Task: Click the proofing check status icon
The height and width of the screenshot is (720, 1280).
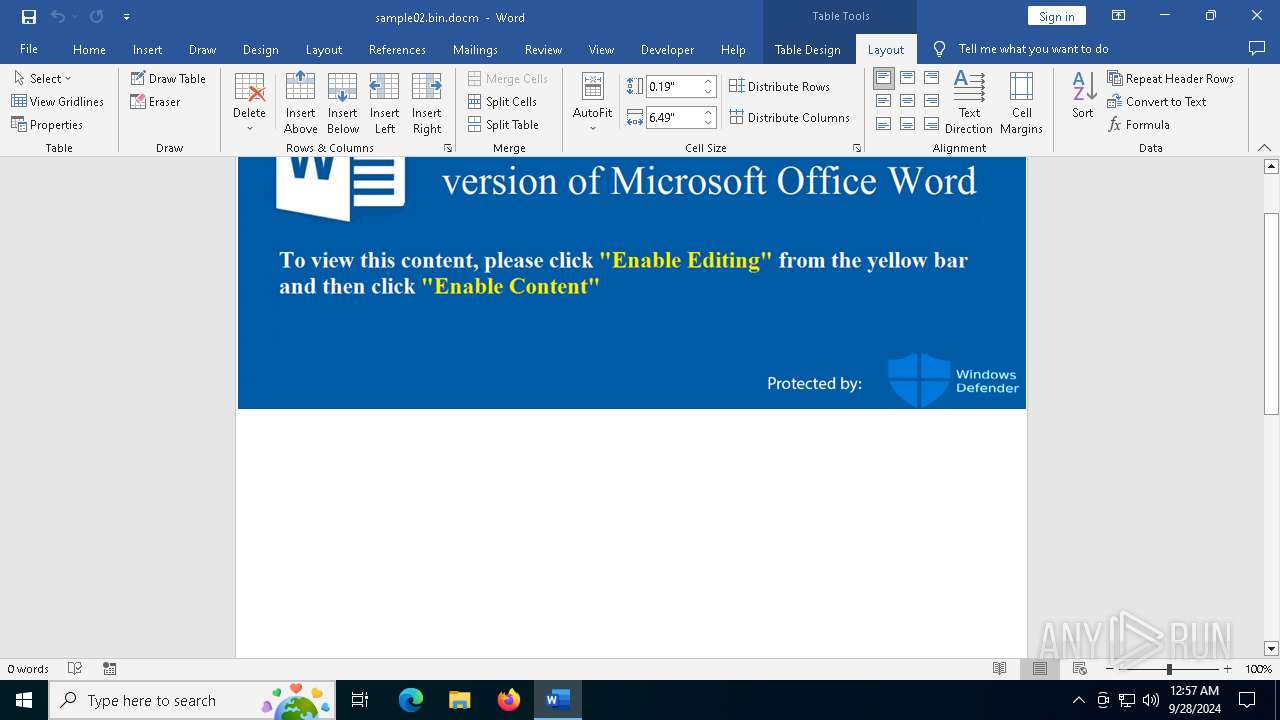Action: (x=75, y=669)
